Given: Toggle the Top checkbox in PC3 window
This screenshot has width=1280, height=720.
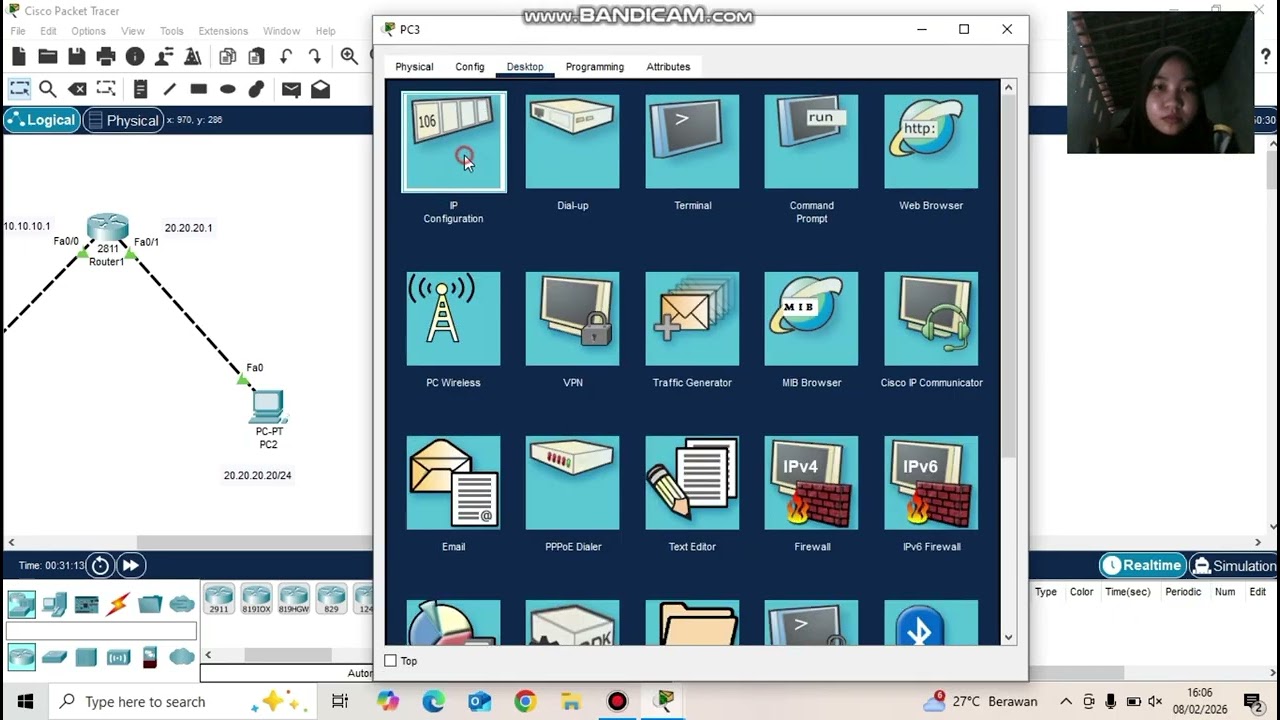Looking at the screenshot, I should click(391, 661).
